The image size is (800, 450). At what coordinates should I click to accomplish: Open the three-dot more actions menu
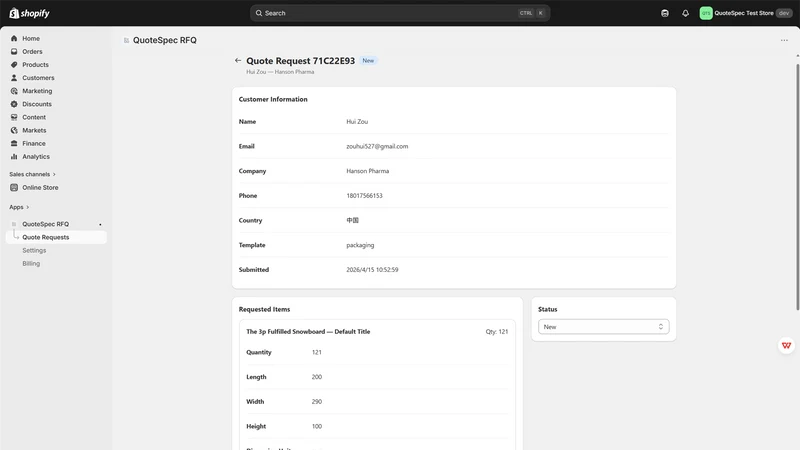[784, 40]
